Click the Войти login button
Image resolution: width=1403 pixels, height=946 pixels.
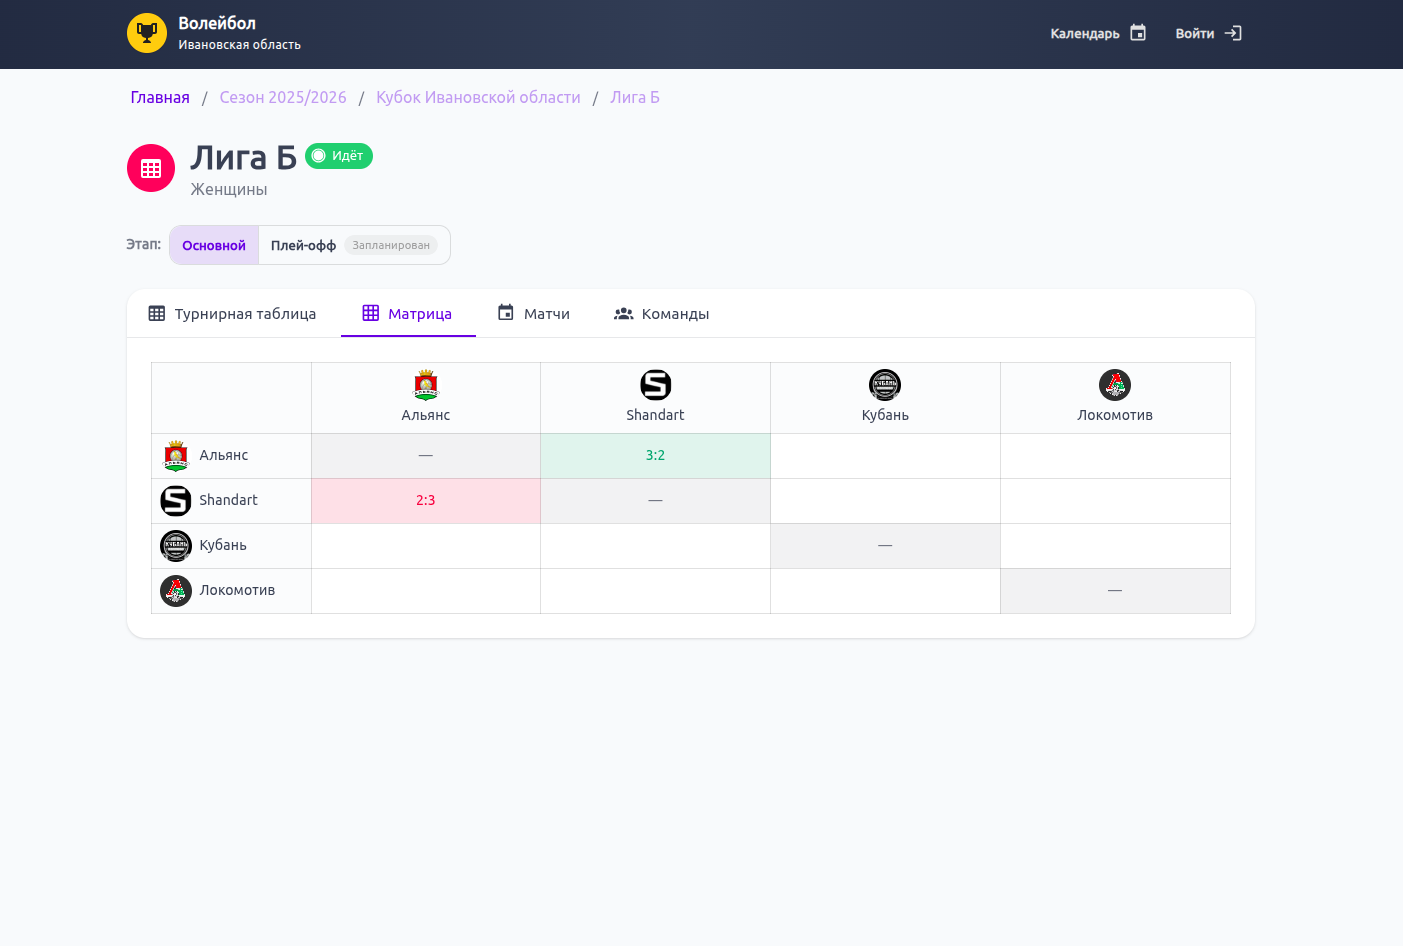click(1208, 34)
